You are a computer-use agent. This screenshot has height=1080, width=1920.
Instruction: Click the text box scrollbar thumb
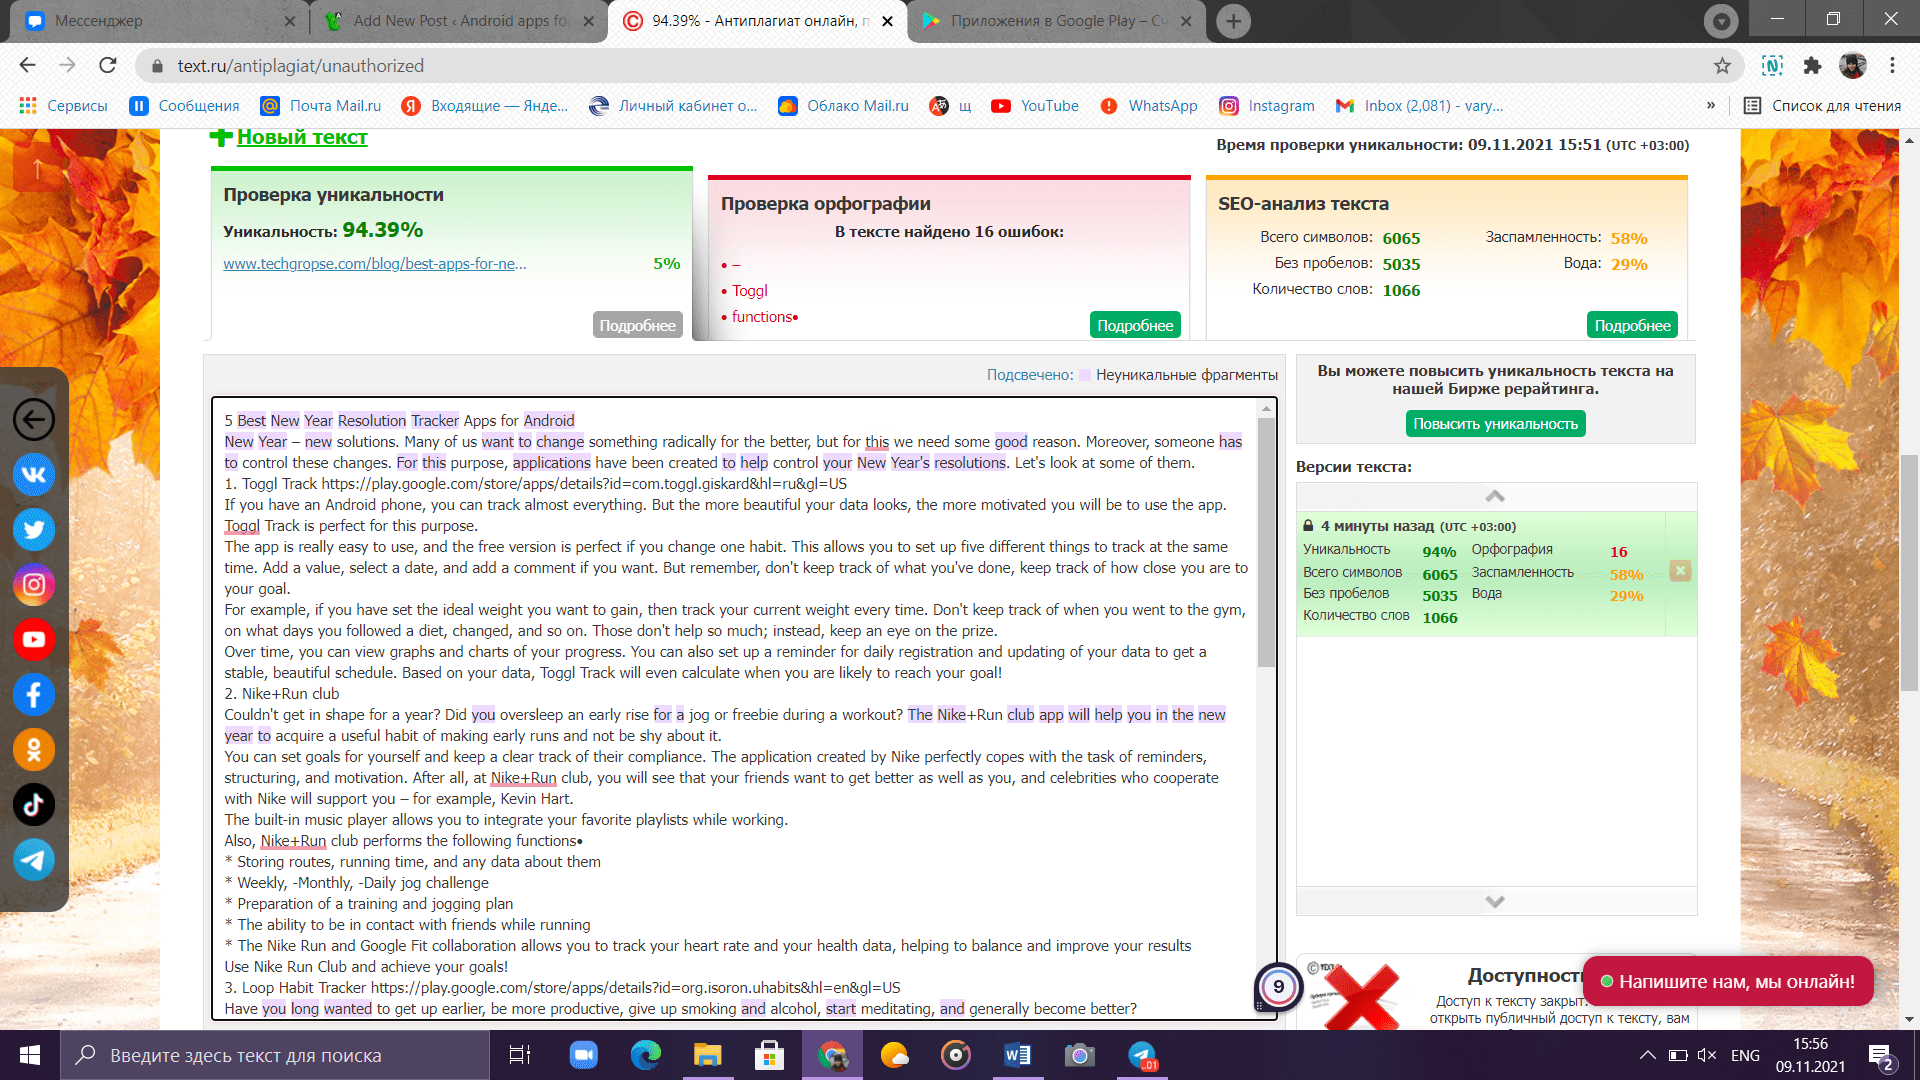1266,543
